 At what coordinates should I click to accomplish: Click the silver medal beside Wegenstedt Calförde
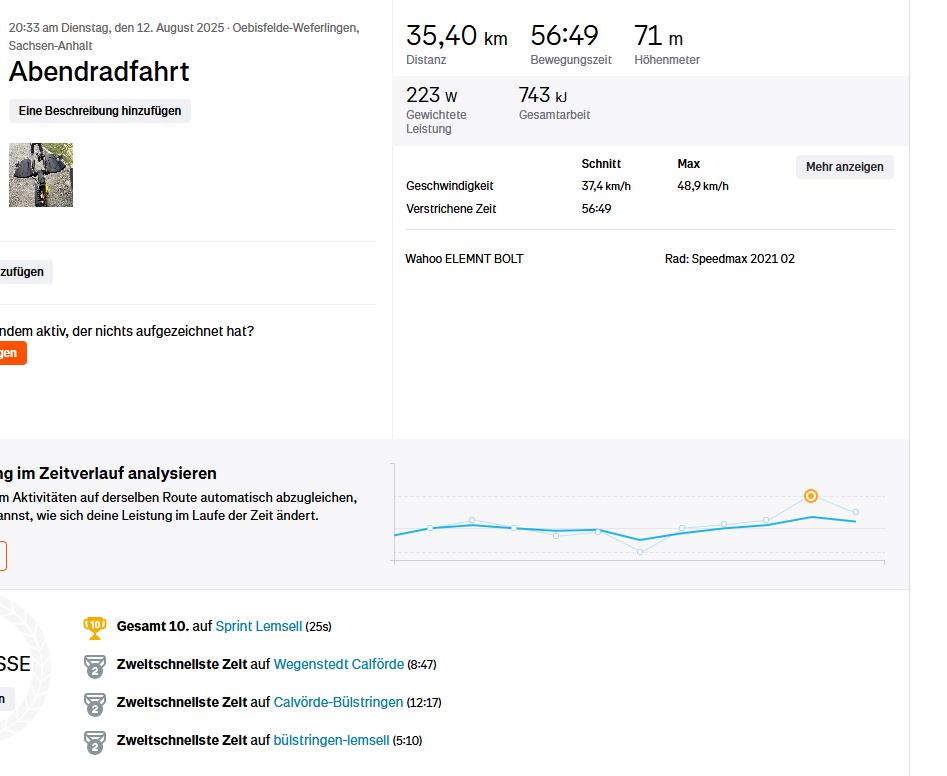click(94, 665)
